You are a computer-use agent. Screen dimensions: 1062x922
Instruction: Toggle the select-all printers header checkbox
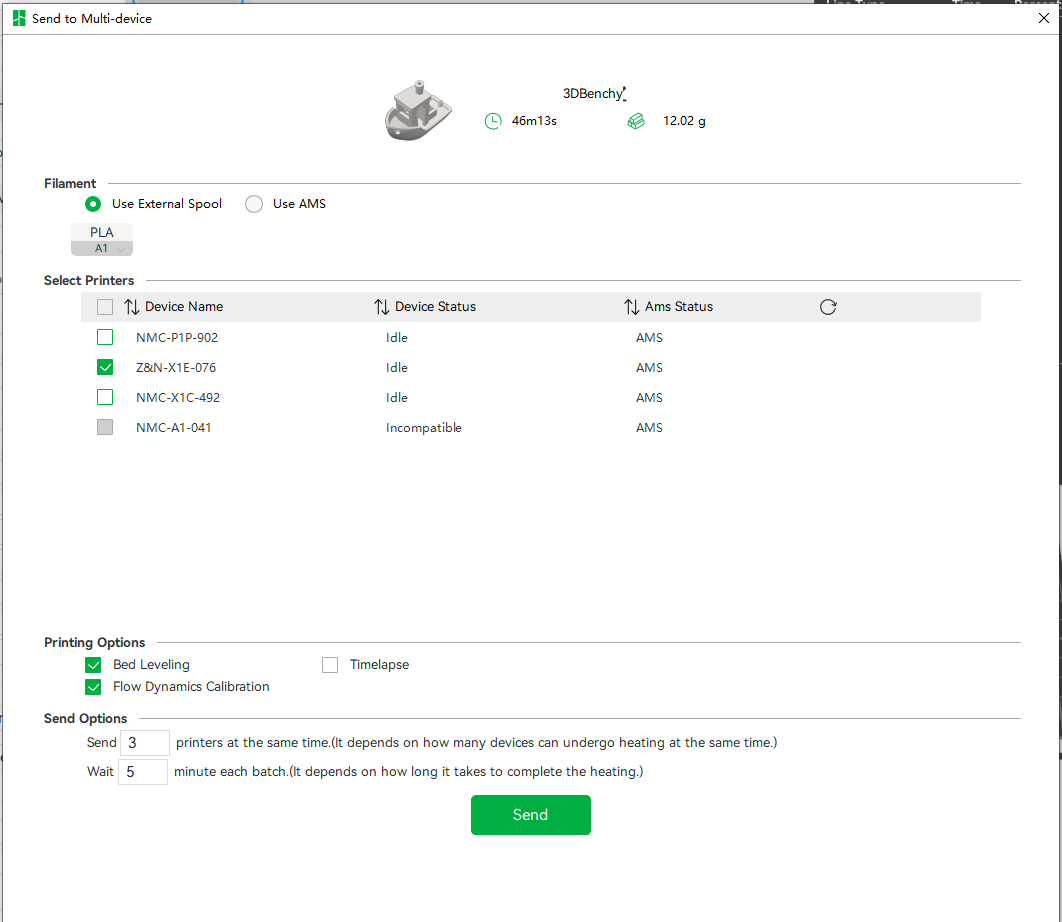point(105,307)
